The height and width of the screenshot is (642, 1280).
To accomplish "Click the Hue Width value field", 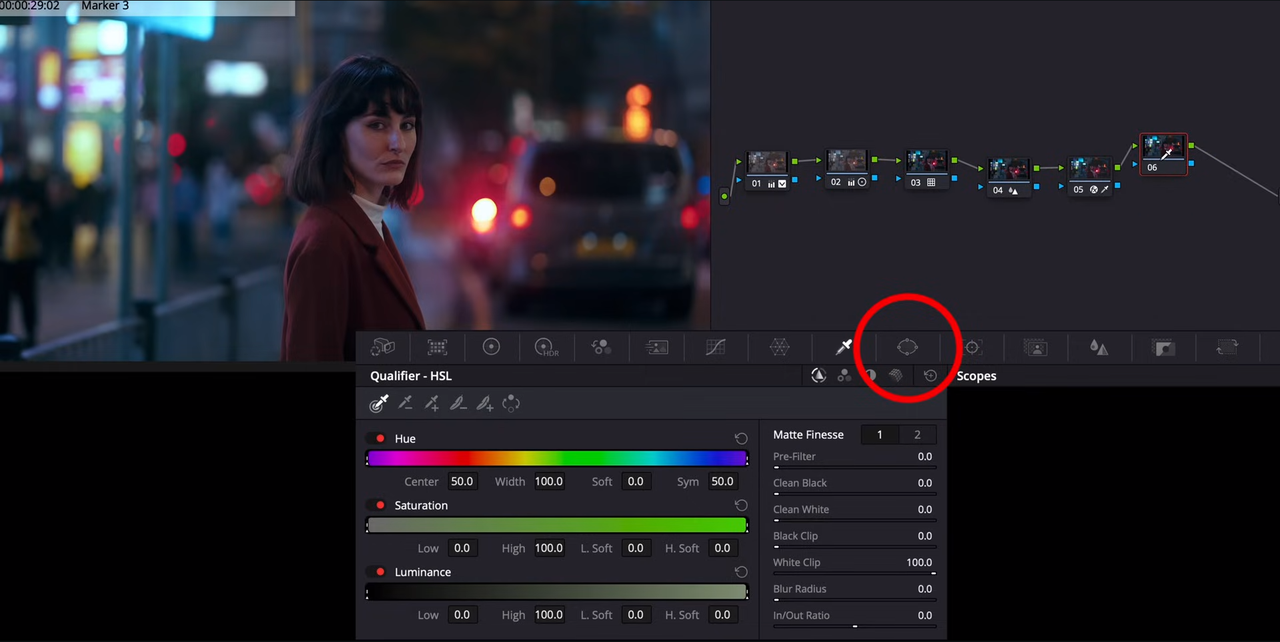I will pos(549,482).
